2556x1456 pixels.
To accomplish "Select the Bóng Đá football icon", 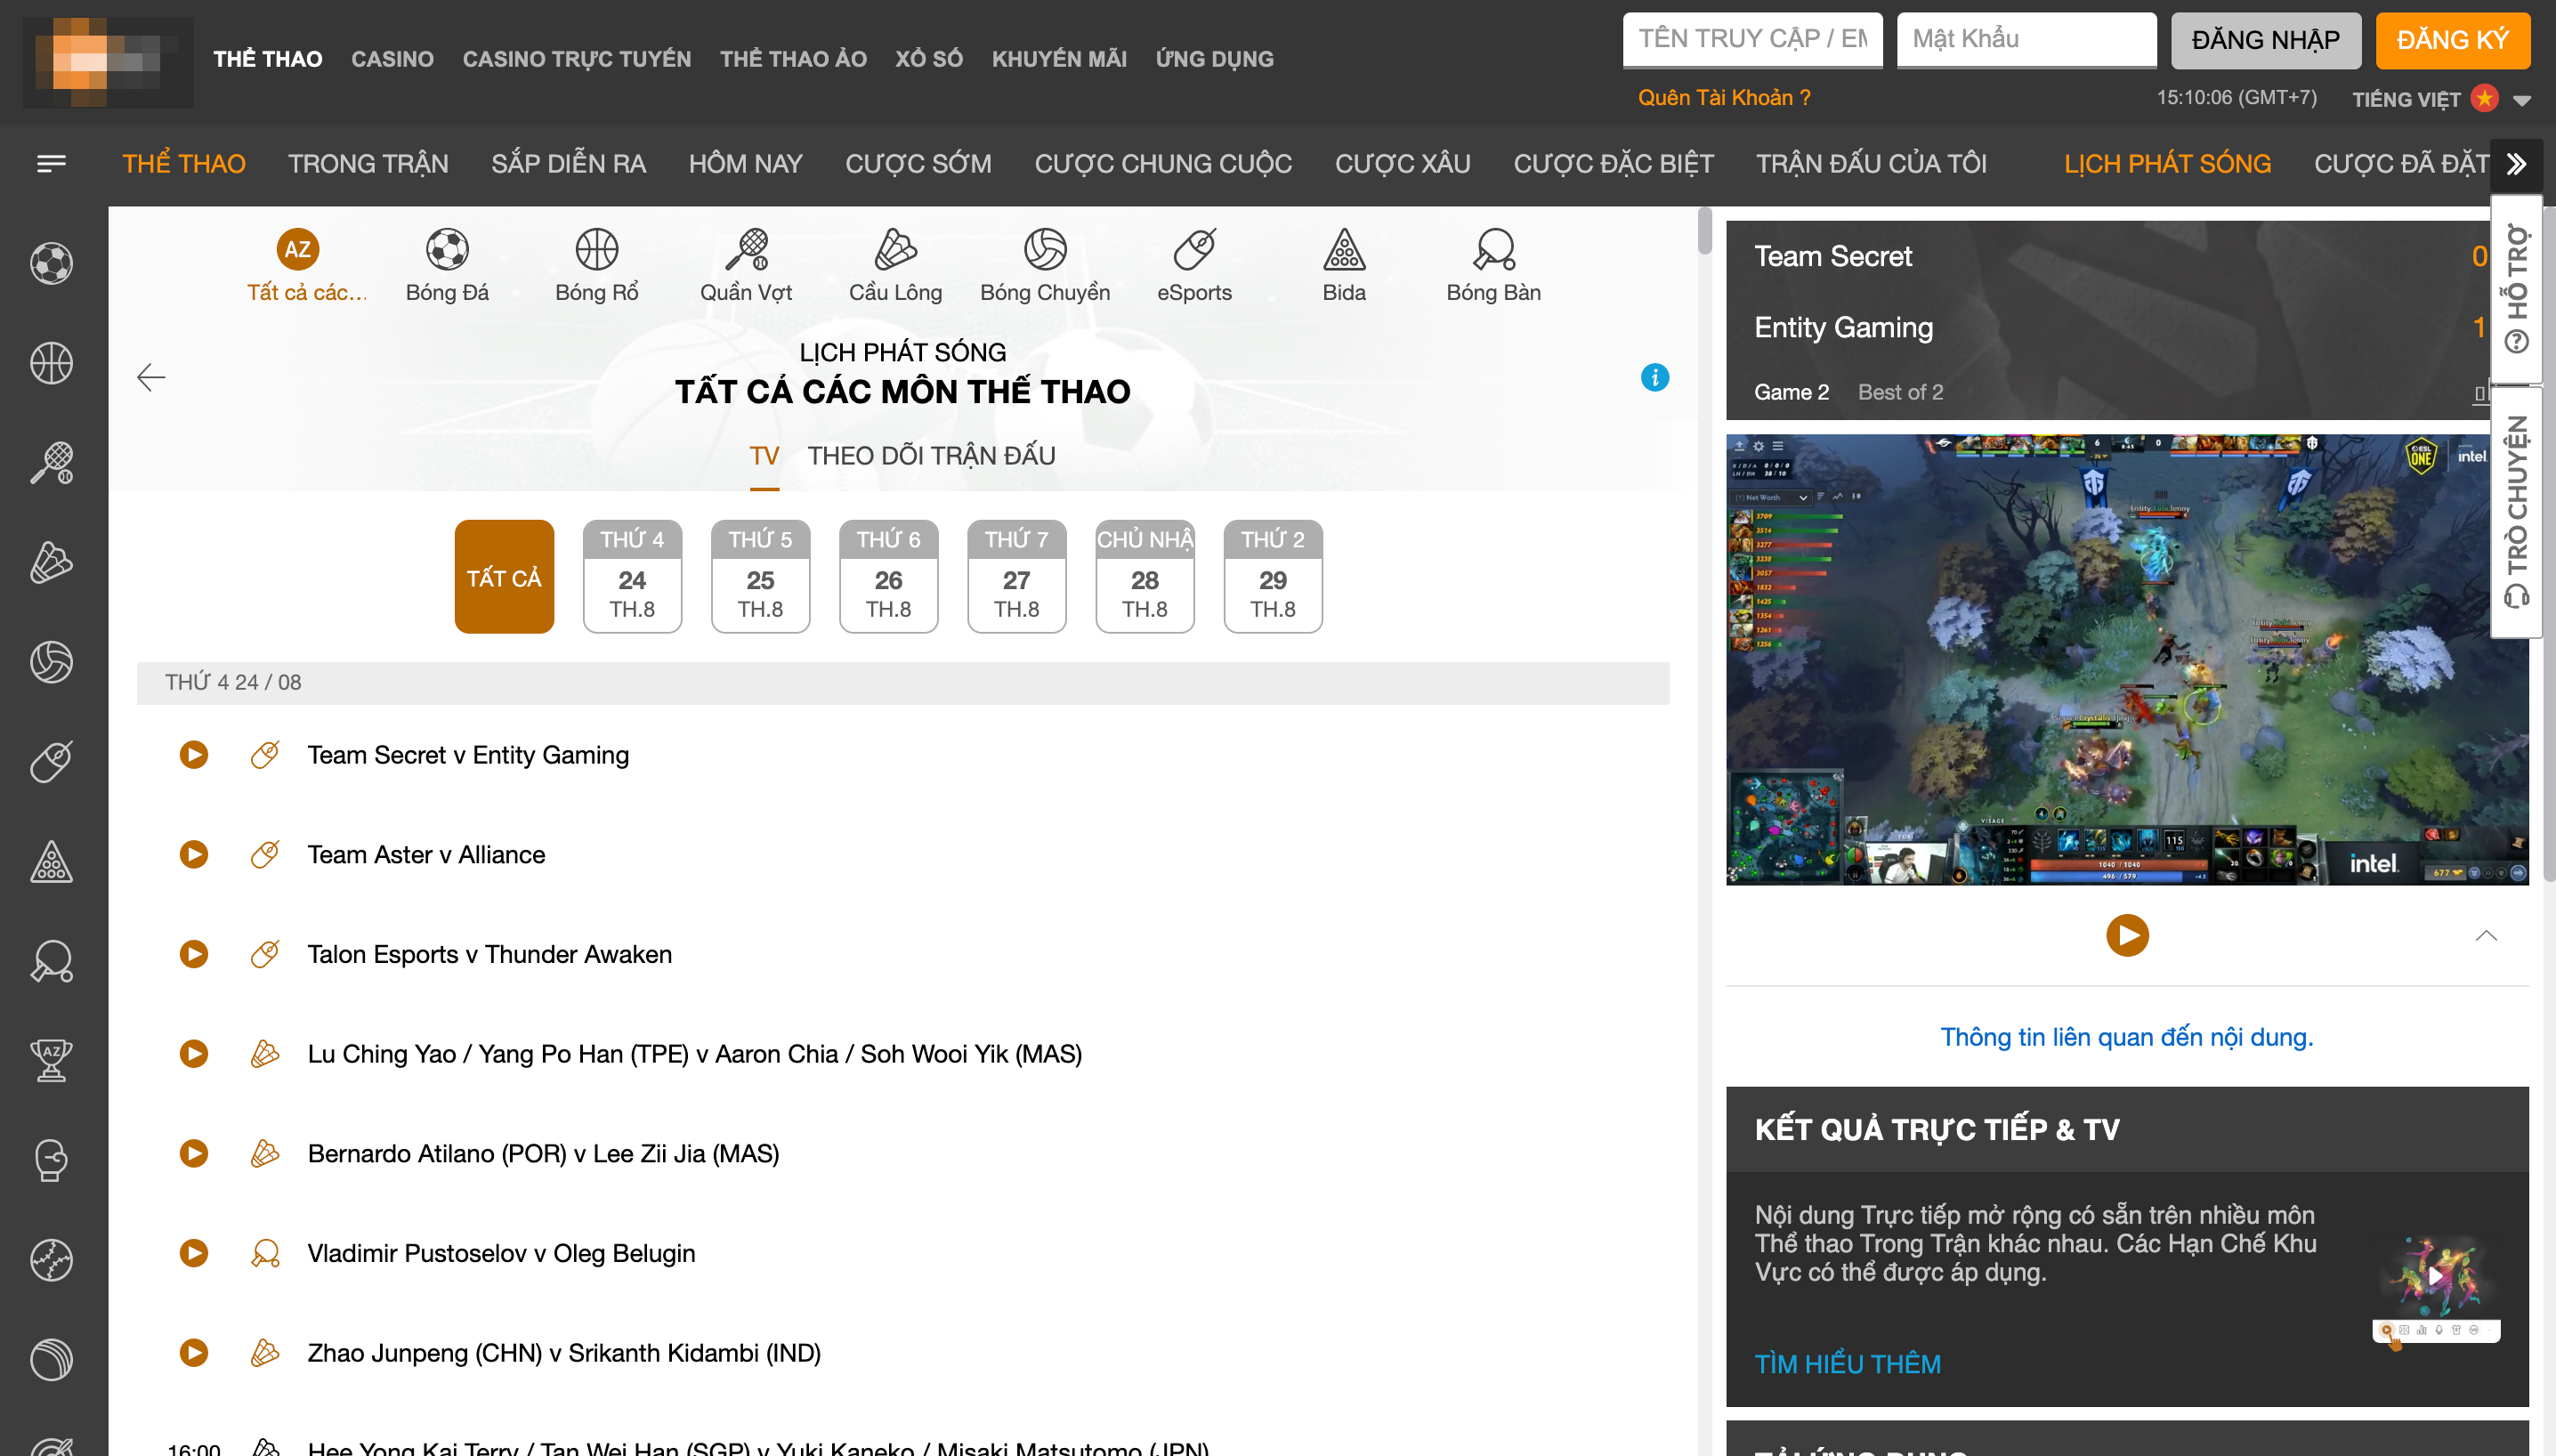I will (x=447, y=250).
